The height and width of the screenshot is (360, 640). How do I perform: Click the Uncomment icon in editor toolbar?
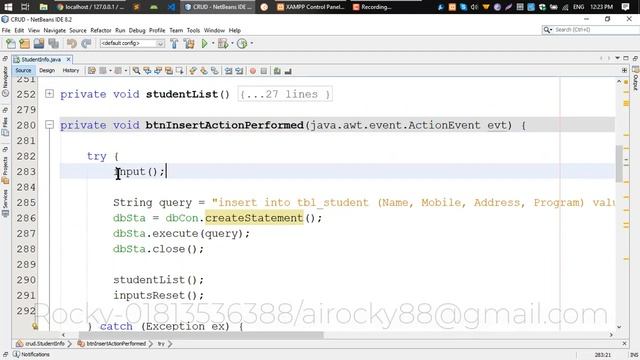coord(288,71)
